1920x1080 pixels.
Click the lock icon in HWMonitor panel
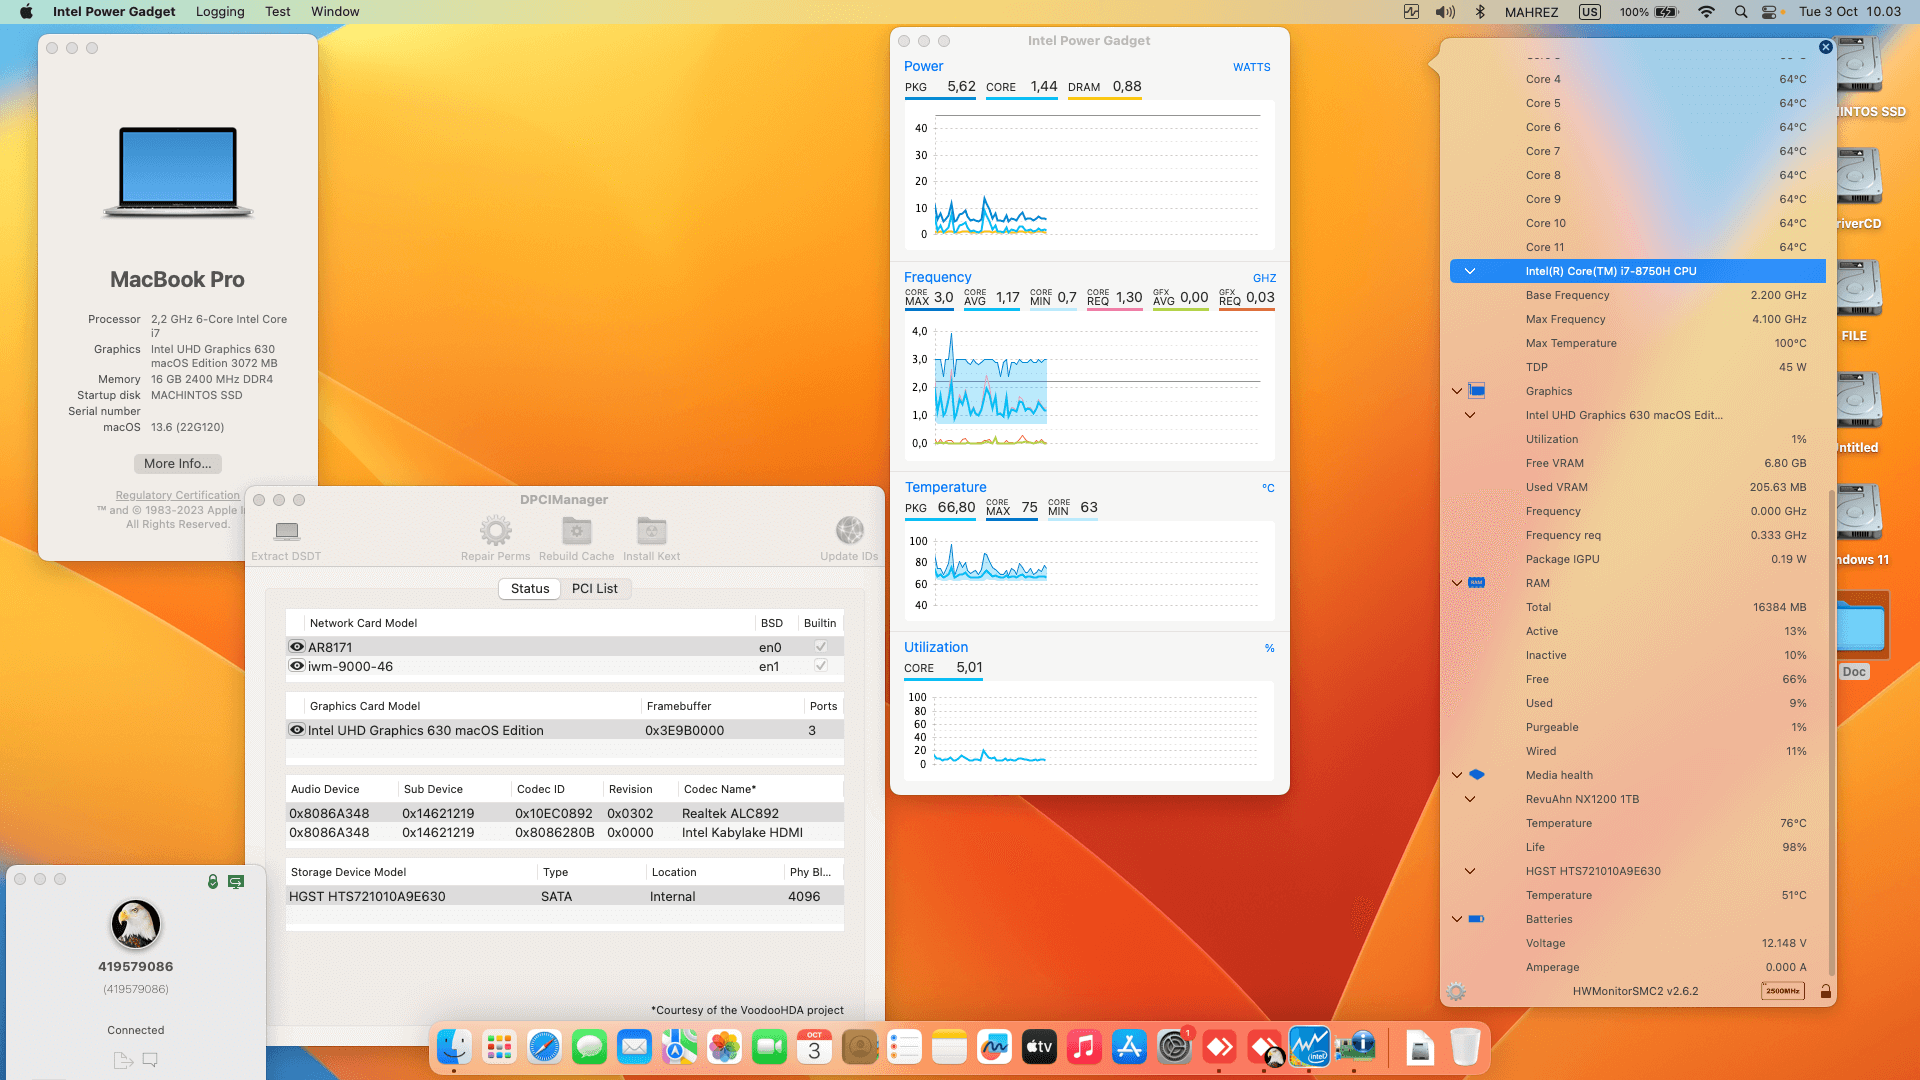(x=1826, y=992)
